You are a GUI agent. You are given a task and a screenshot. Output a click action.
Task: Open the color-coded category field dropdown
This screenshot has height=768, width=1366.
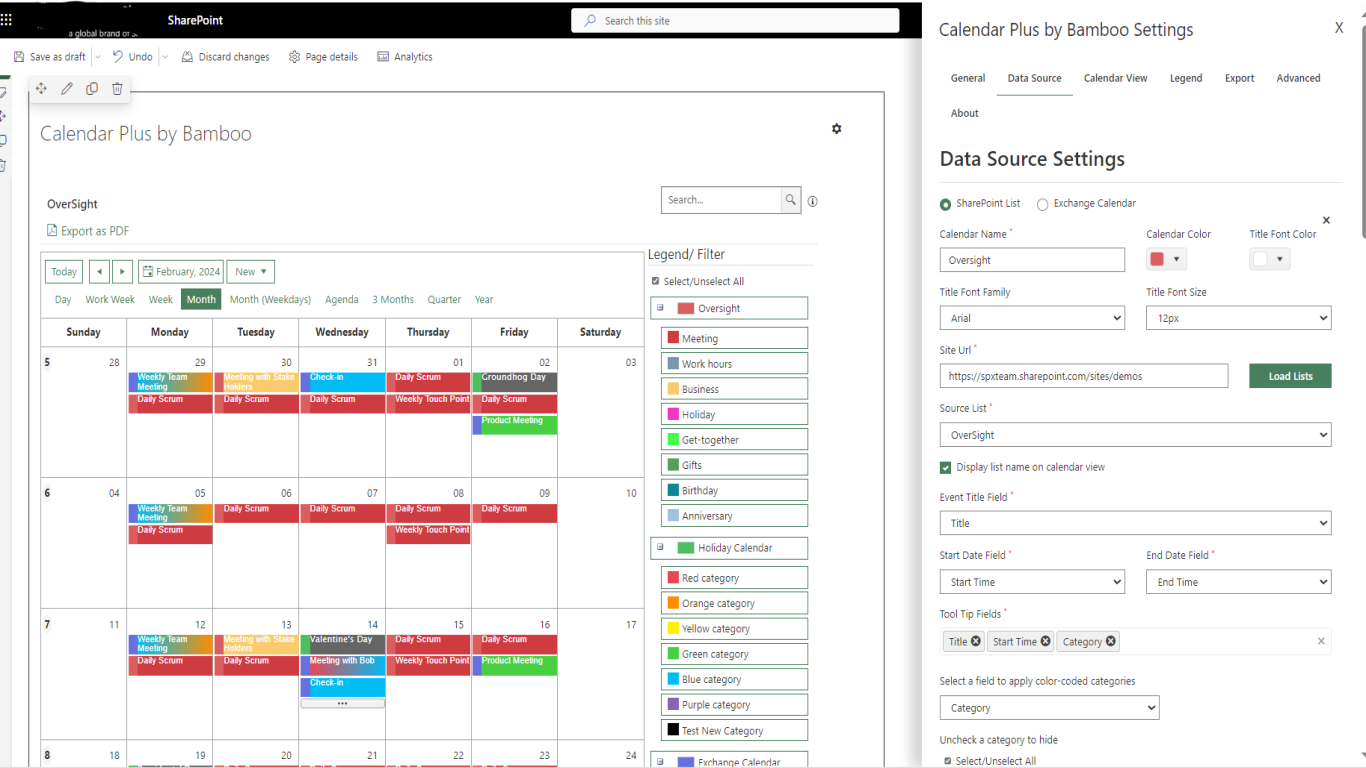pos(1049,708)
